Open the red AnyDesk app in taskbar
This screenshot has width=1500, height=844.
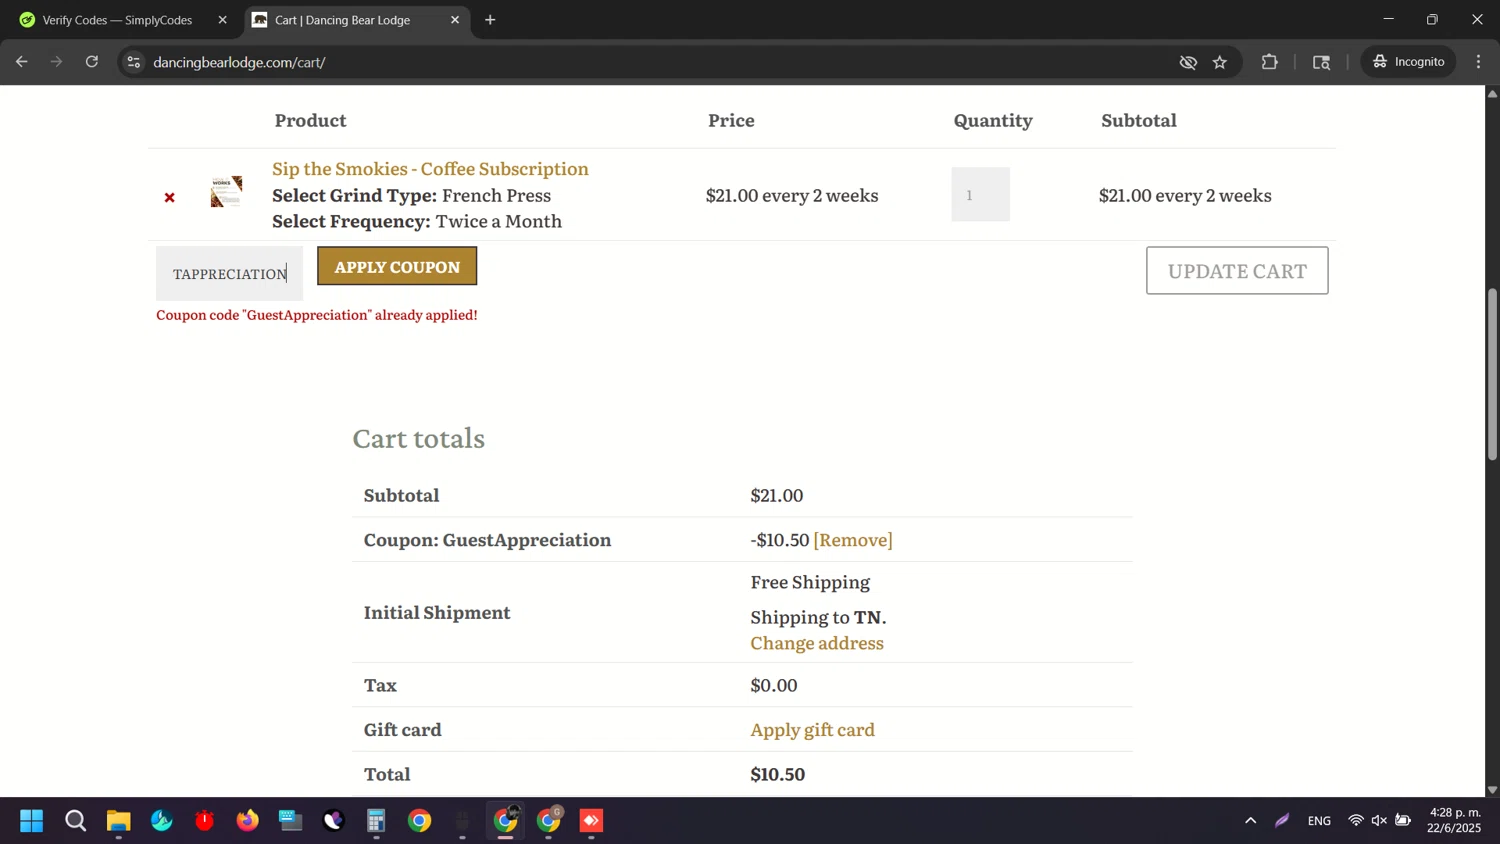[592, 821]
